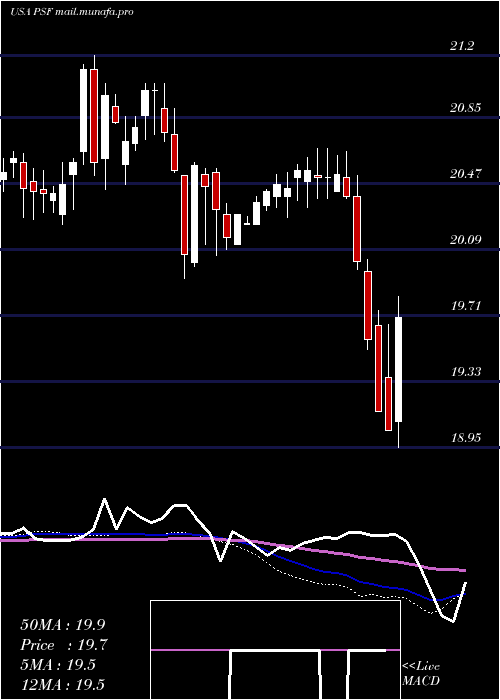Click the last tall white candlestick body
Viewport: 500px width, 700px height.
coord(399,369)
